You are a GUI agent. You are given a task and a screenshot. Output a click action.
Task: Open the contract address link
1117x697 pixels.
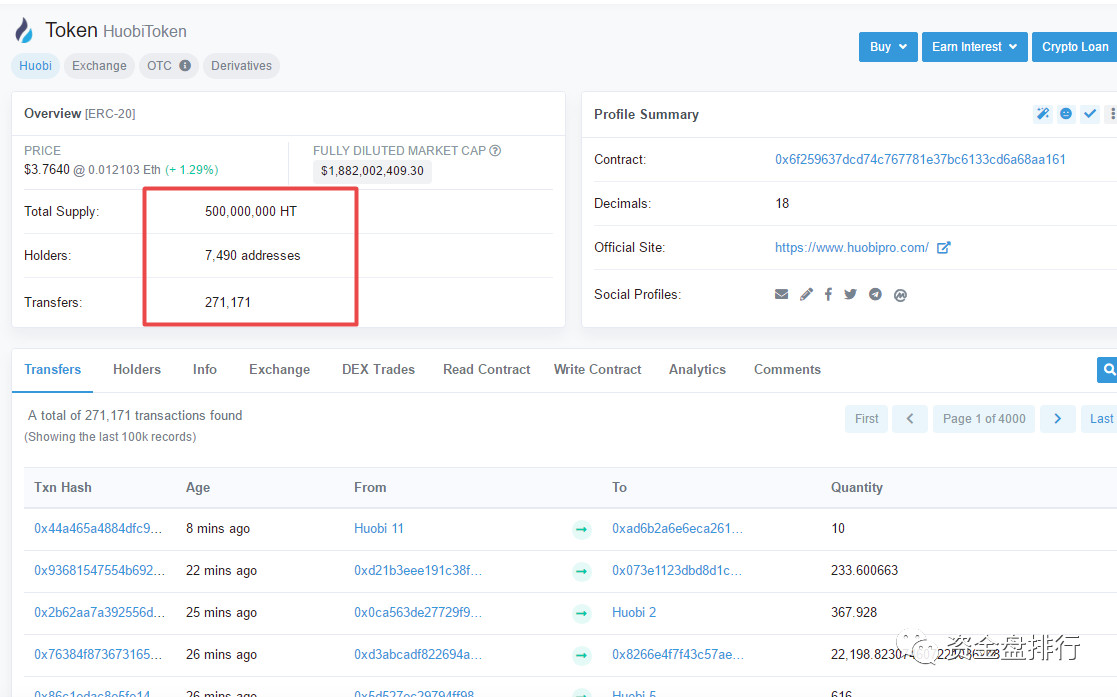point(920,160)
